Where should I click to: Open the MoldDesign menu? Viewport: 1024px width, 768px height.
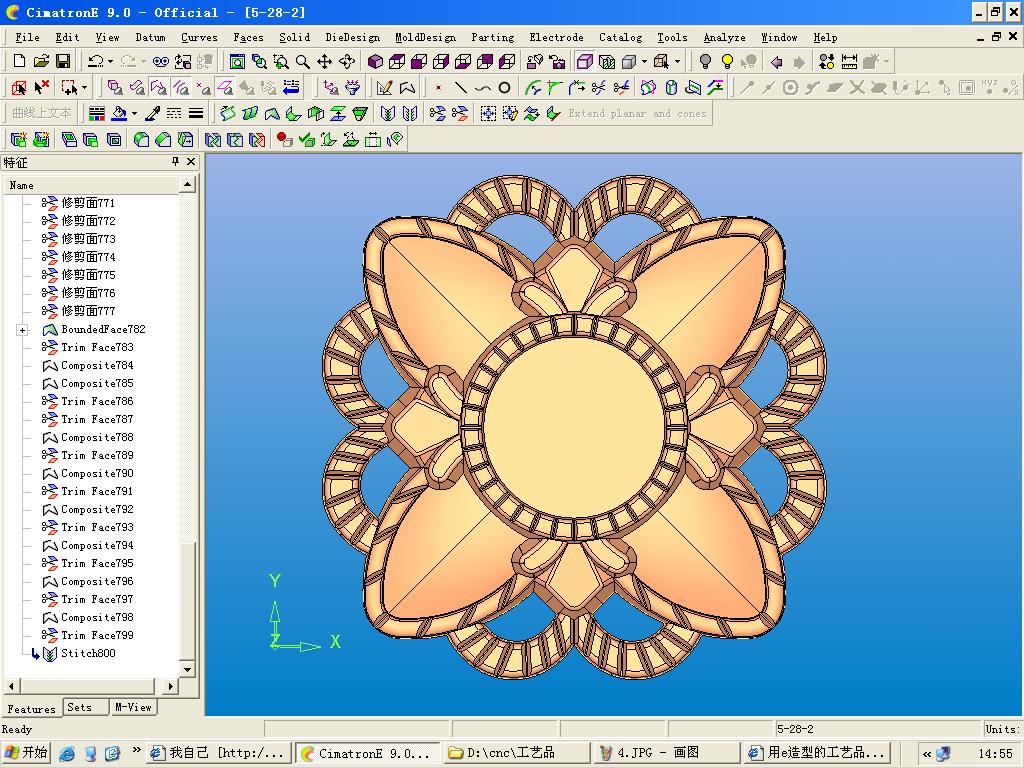coord(425,37)
